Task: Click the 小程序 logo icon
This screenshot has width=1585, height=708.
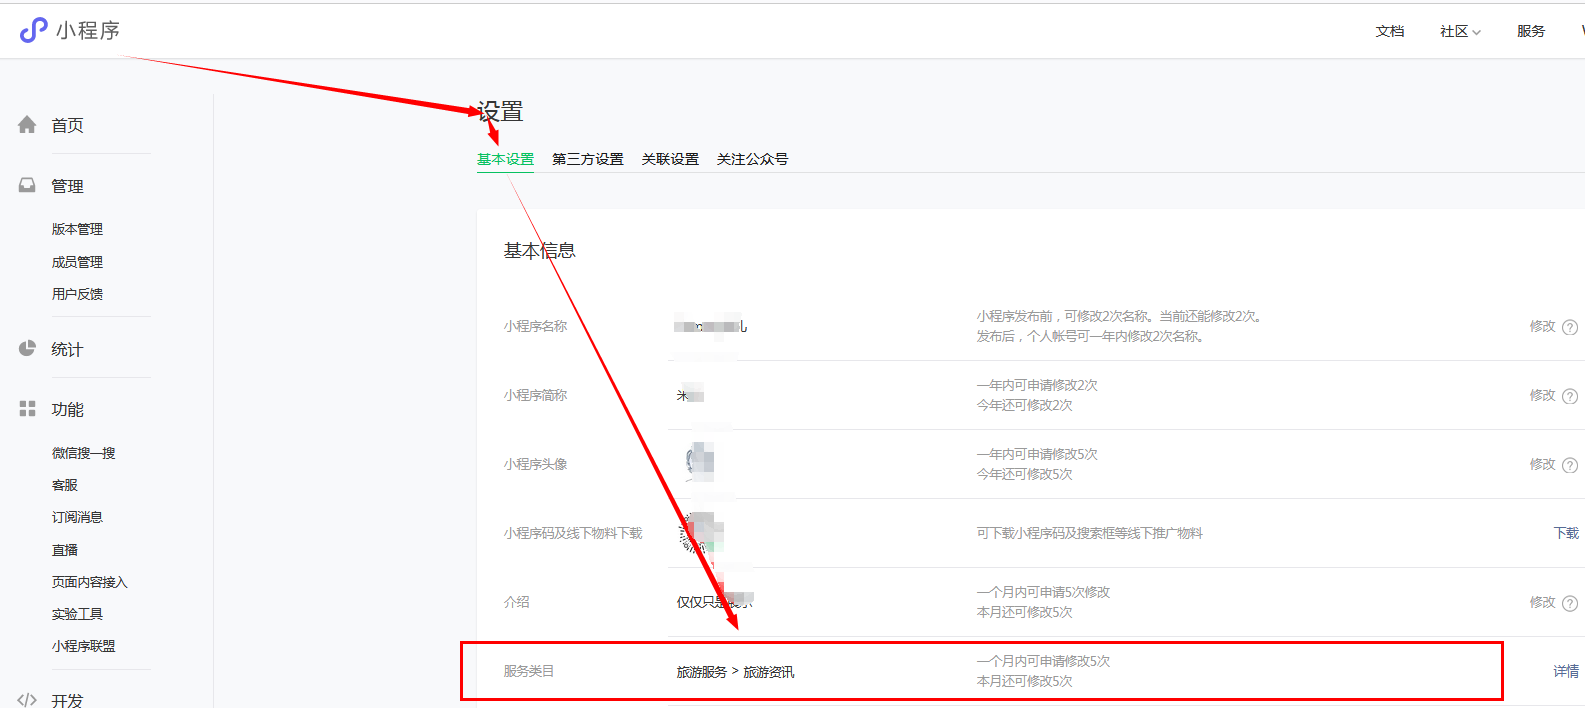Action: (33, 30)
